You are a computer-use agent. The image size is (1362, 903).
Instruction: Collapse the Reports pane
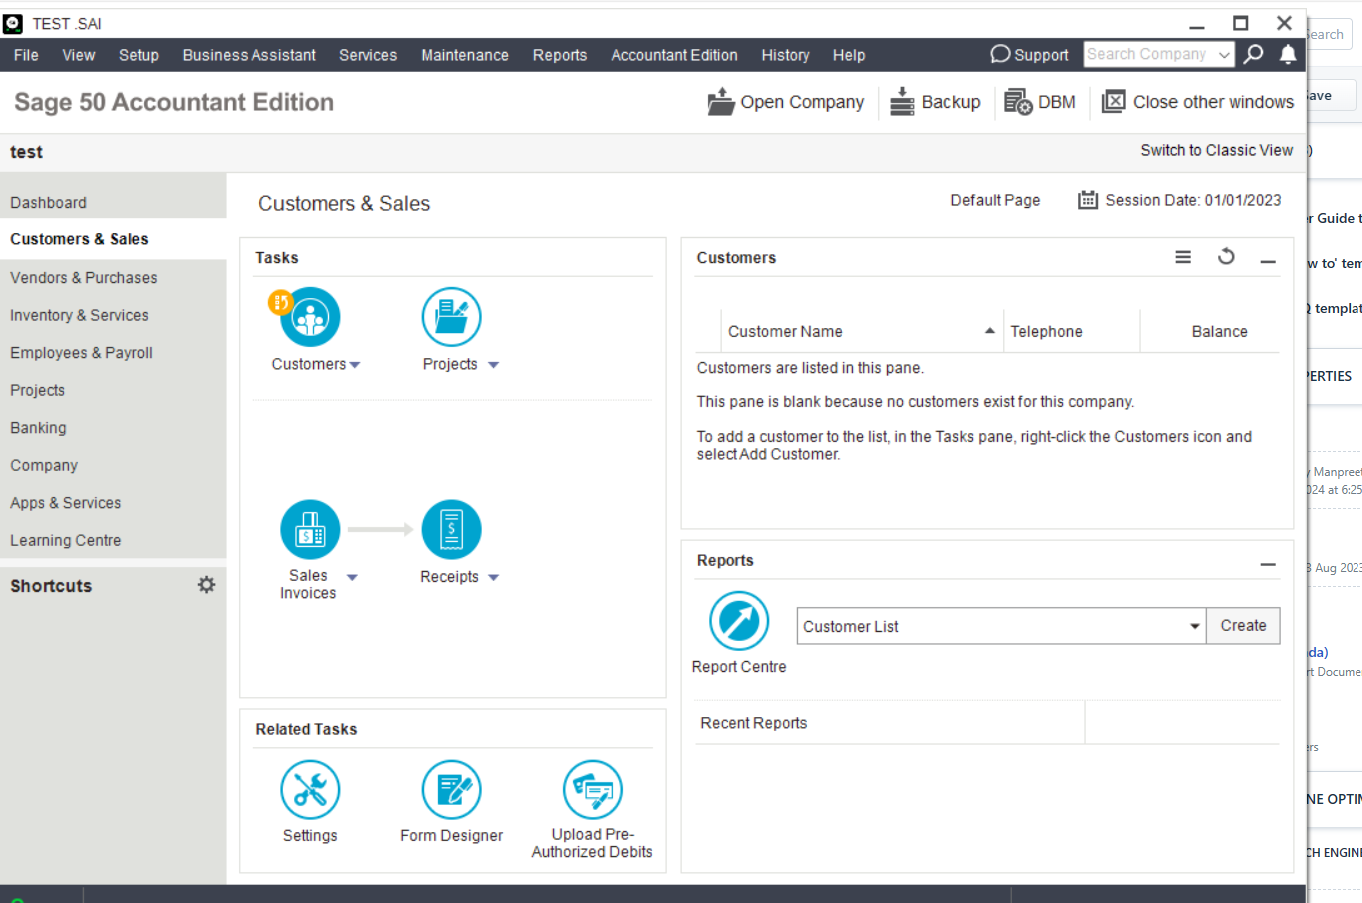tap(1268, 564)
